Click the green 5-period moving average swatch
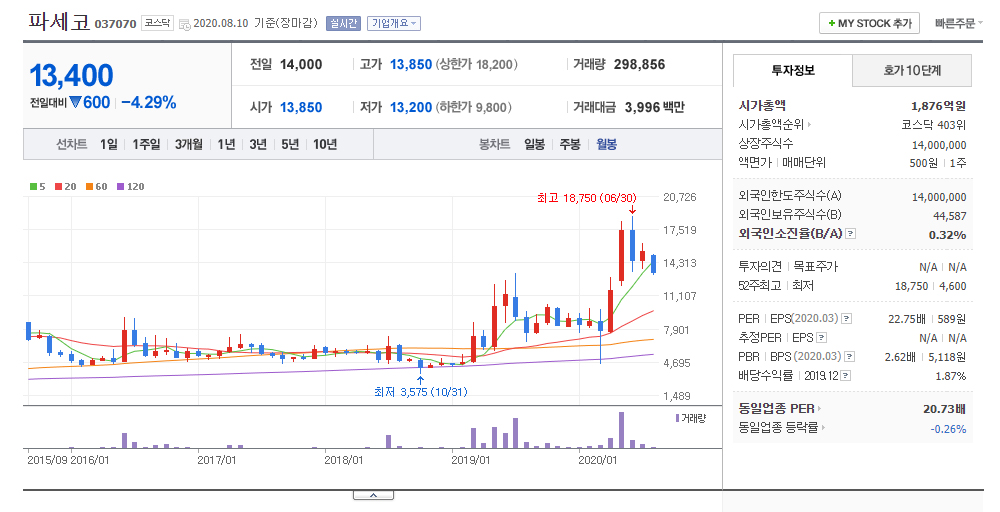The image size is (1000, 512). click(x=33, y=187)
